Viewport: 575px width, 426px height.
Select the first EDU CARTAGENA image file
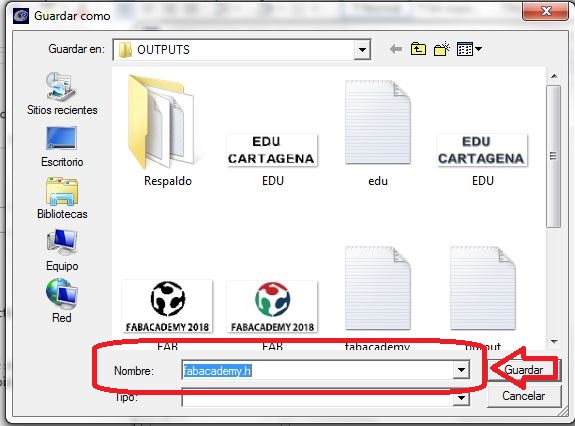pos(272,160)
